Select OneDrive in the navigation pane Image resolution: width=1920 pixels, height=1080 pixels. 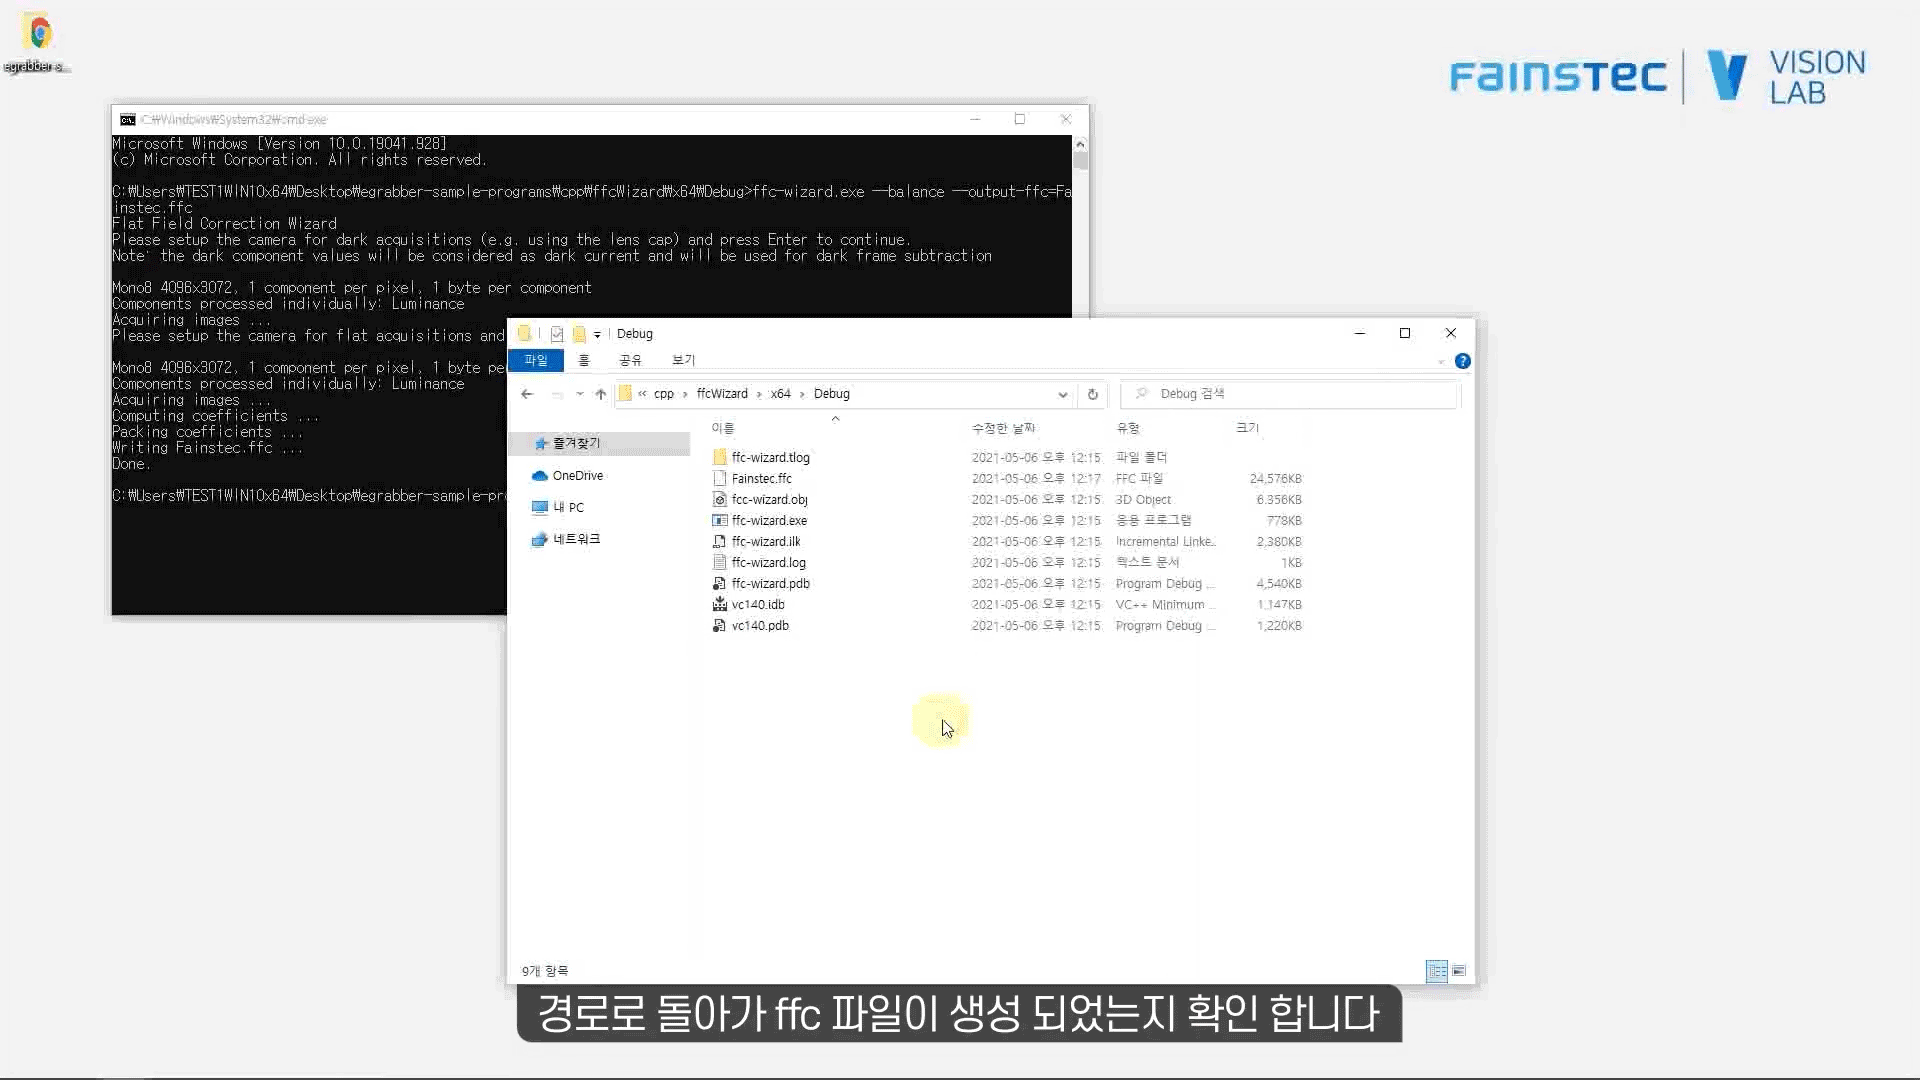577,476
